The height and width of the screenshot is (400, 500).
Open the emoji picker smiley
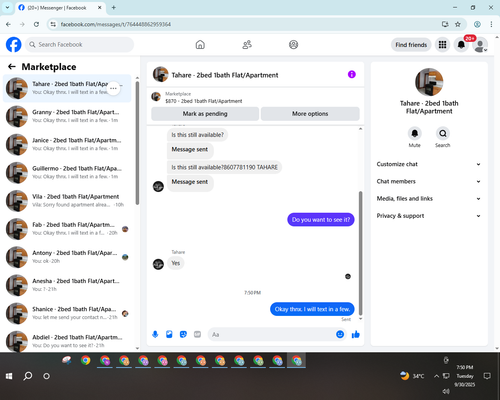340,334
